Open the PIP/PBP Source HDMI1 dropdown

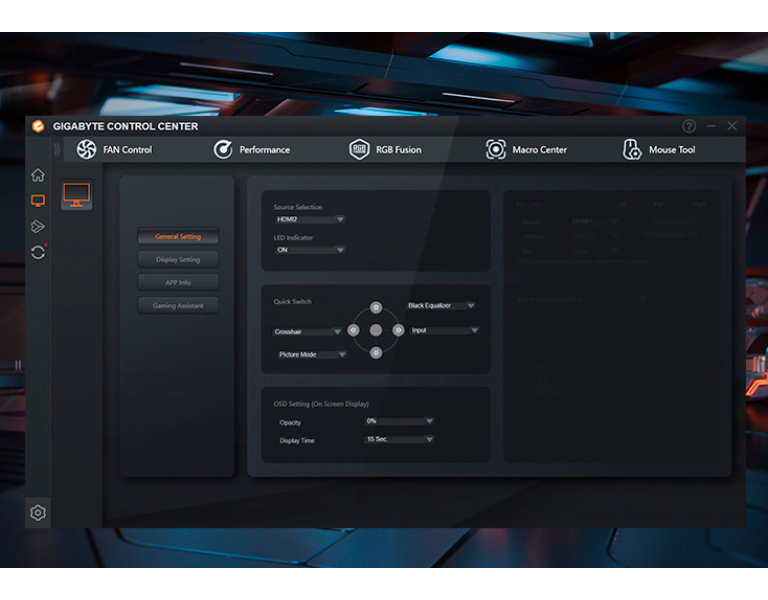[594, 221]
